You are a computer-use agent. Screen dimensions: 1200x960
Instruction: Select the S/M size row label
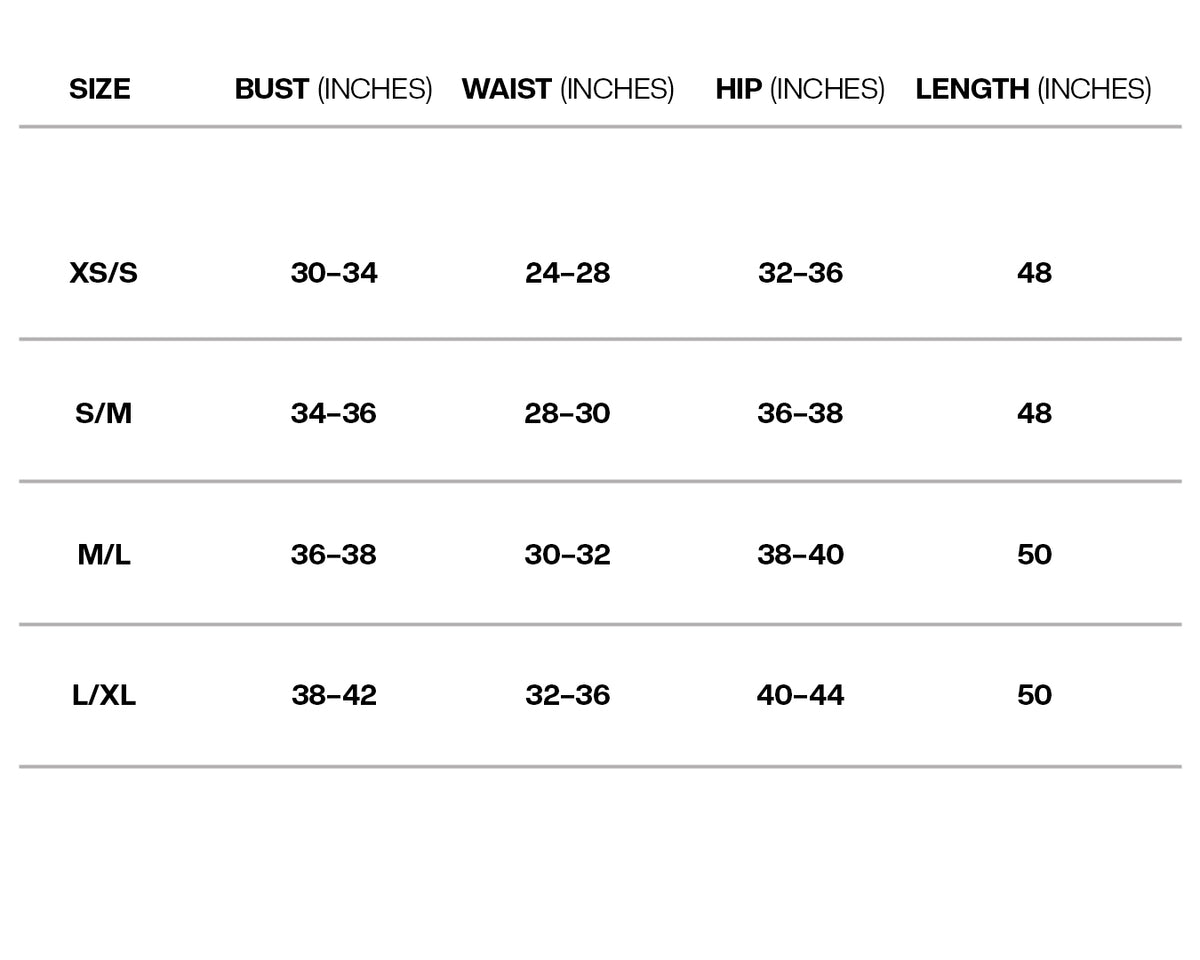104,413
